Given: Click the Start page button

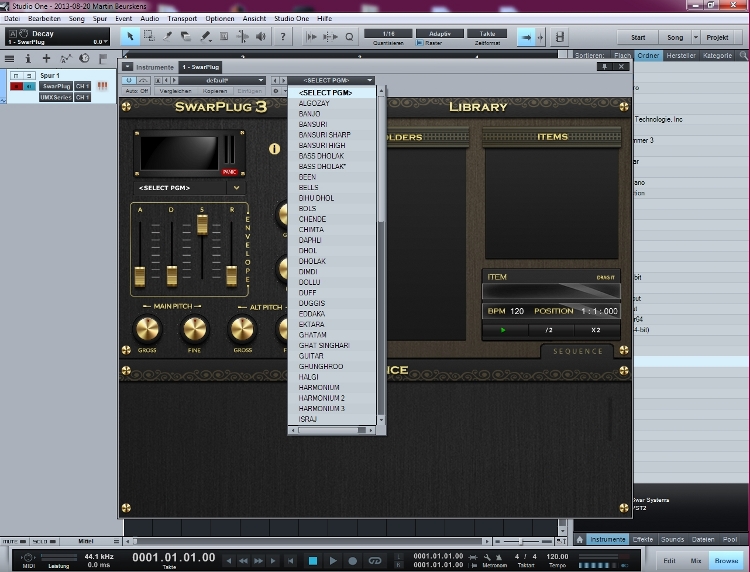Looking at the screenshot, I should [x=638, y=37].
